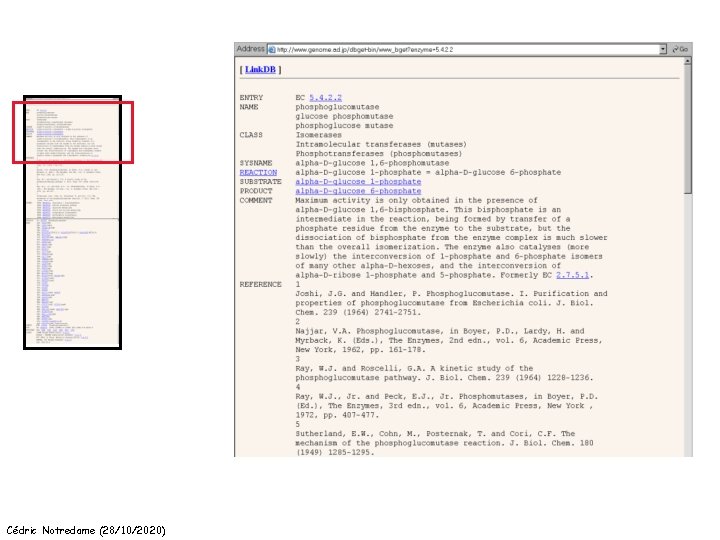Click the reaction equation text
The width and height of the screenshot is (720, 540).
coord(428,172)
